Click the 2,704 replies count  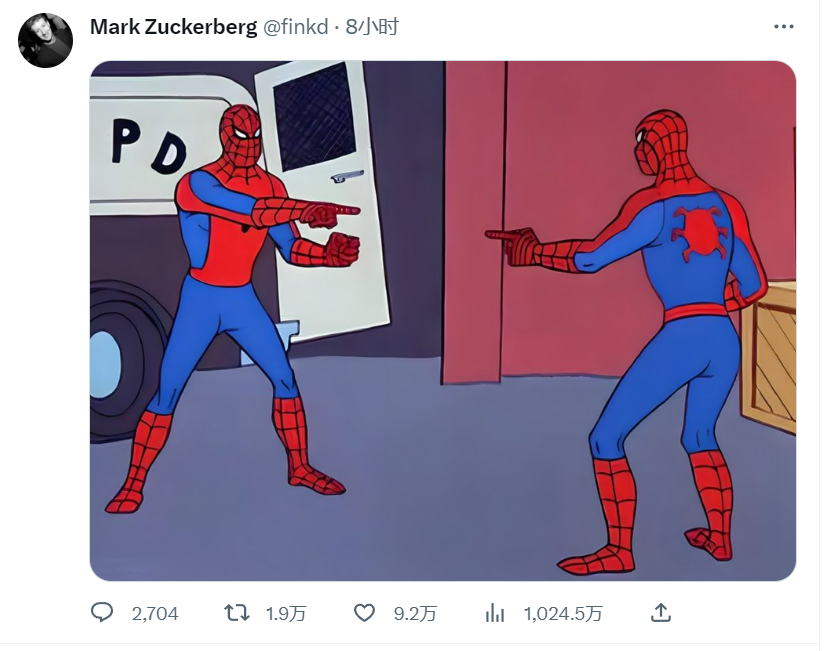155,614
